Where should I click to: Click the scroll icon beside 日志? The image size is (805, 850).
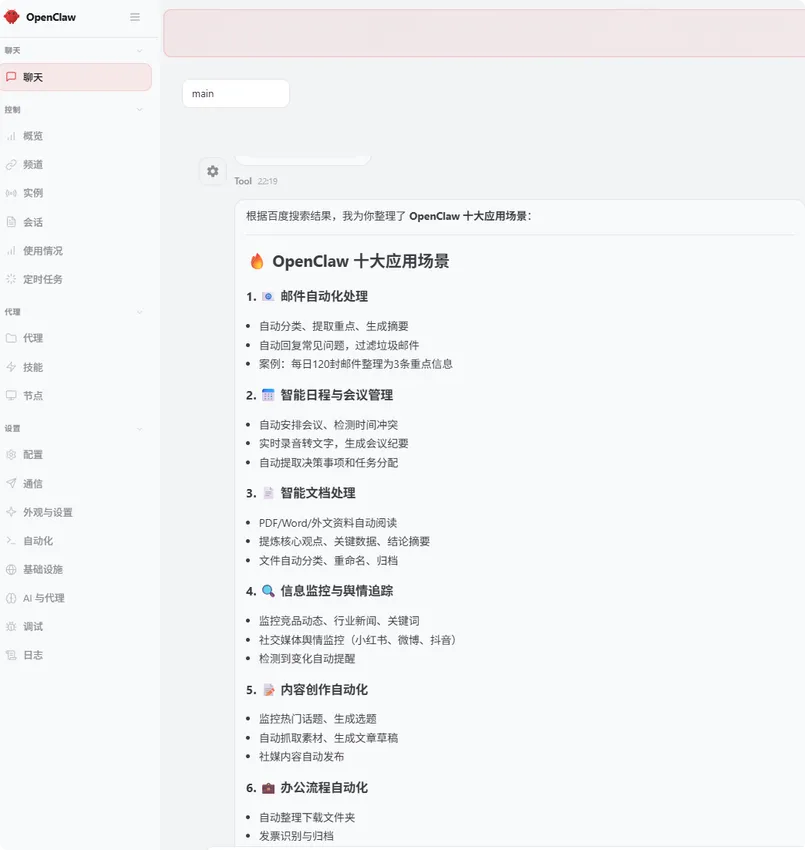[11, 655]
